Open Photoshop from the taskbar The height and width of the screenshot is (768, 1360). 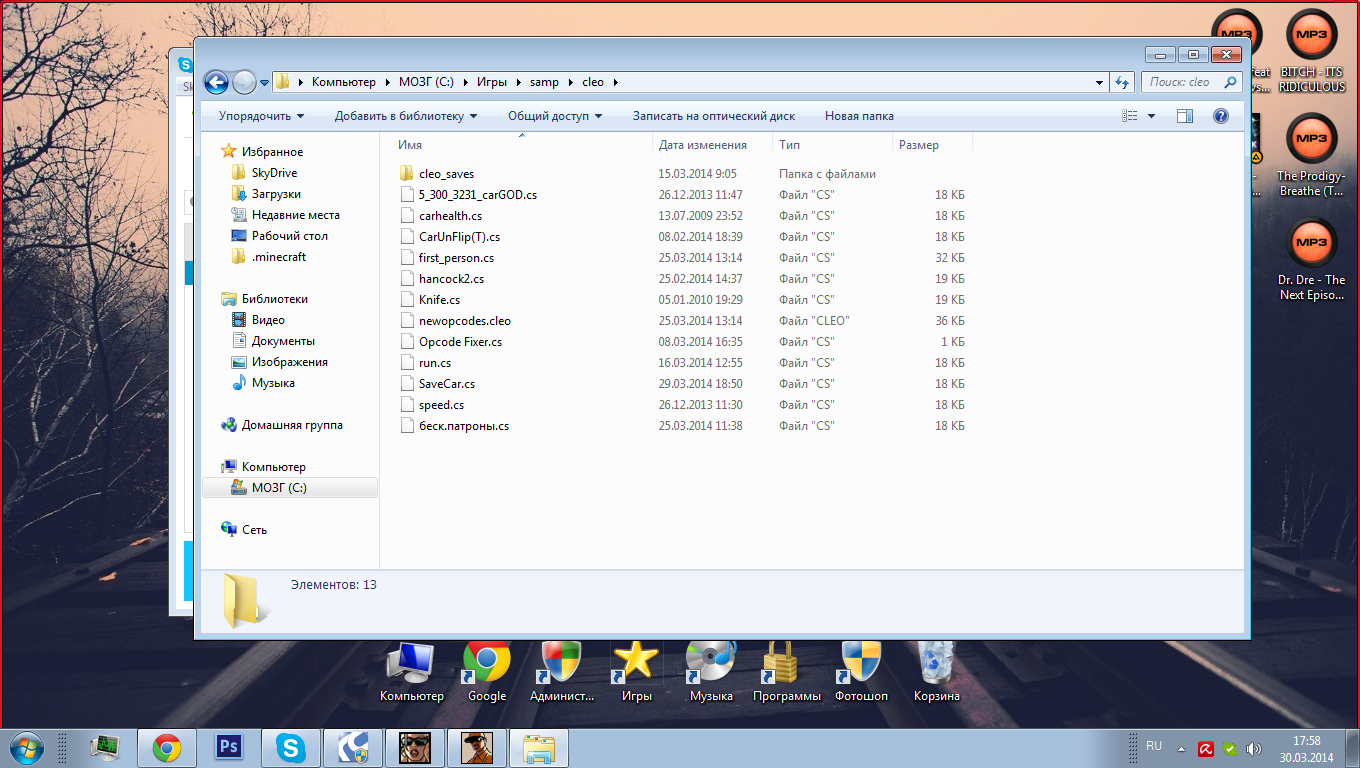click(x=229, y=747)
